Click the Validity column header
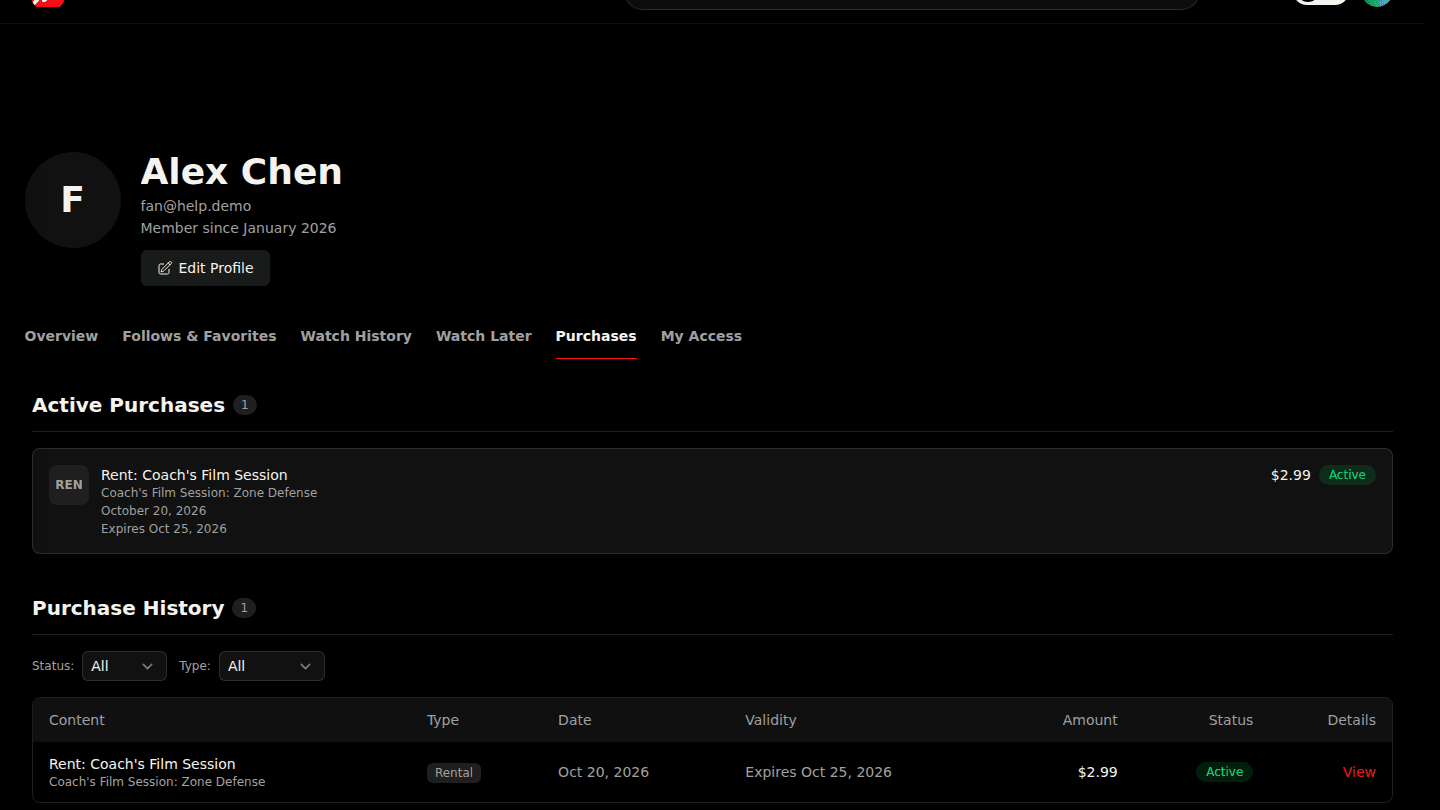Viewport: 1440px width, 810px height. point(771,720)
